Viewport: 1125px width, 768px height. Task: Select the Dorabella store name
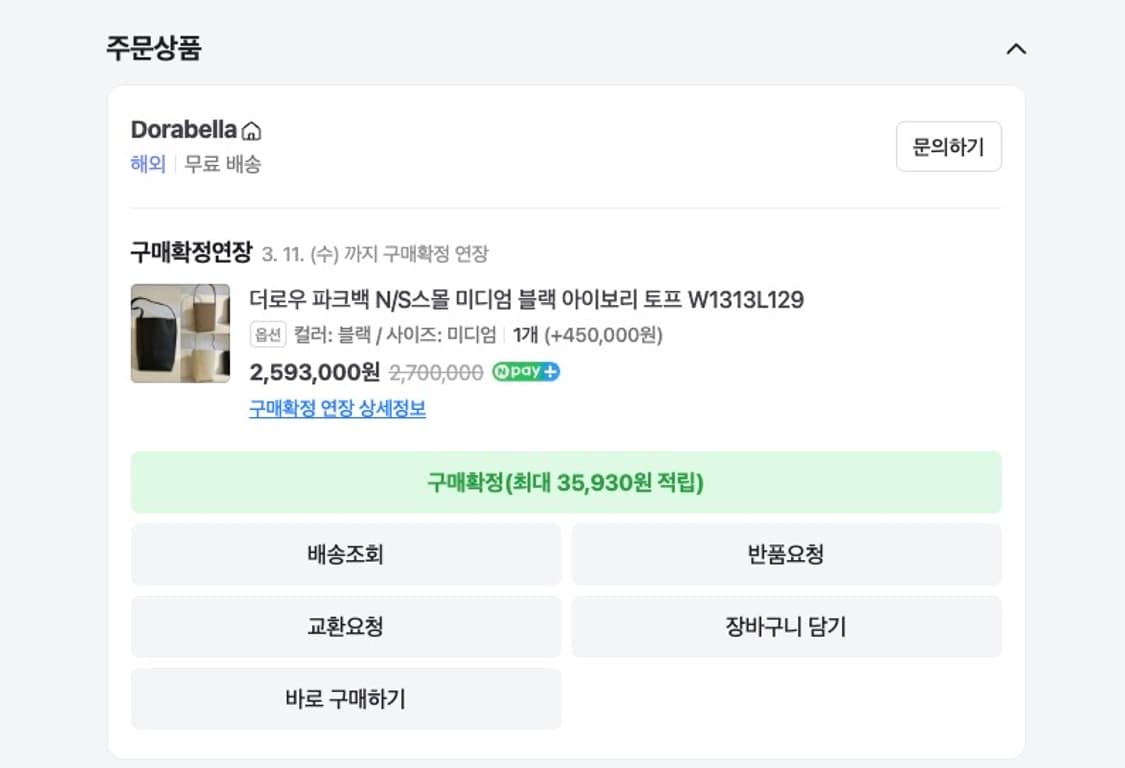point(185,128)
